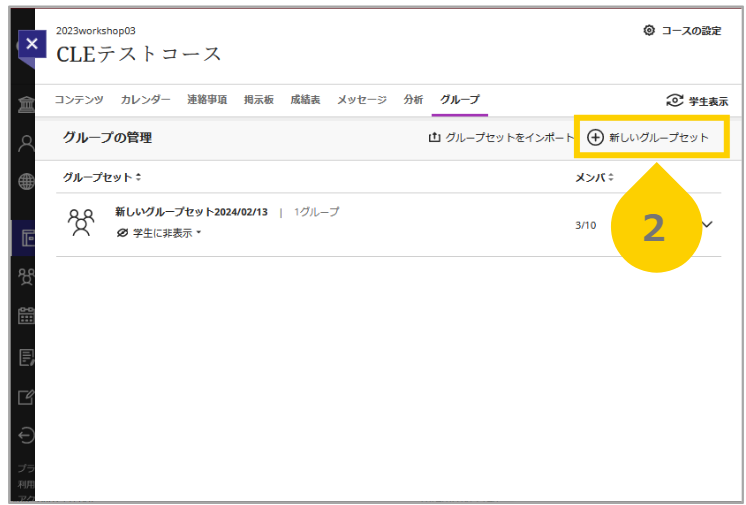Click the gear icon beside コースの設定

pyautogui.click(x=649, y=30)
